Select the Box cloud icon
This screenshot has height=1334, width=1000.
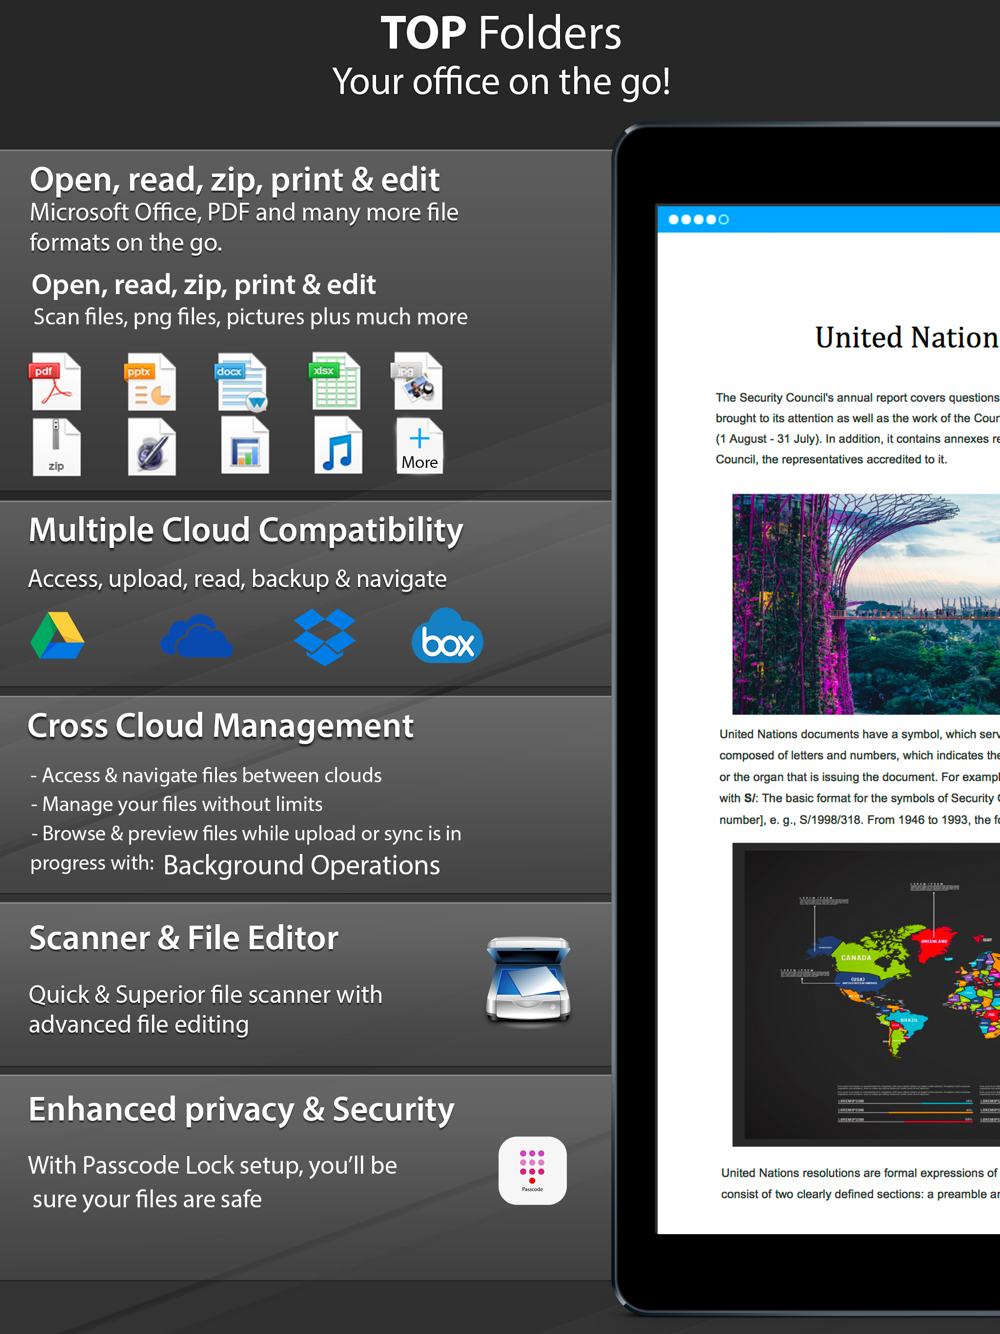pyautogui.click(x=447, y=636)
